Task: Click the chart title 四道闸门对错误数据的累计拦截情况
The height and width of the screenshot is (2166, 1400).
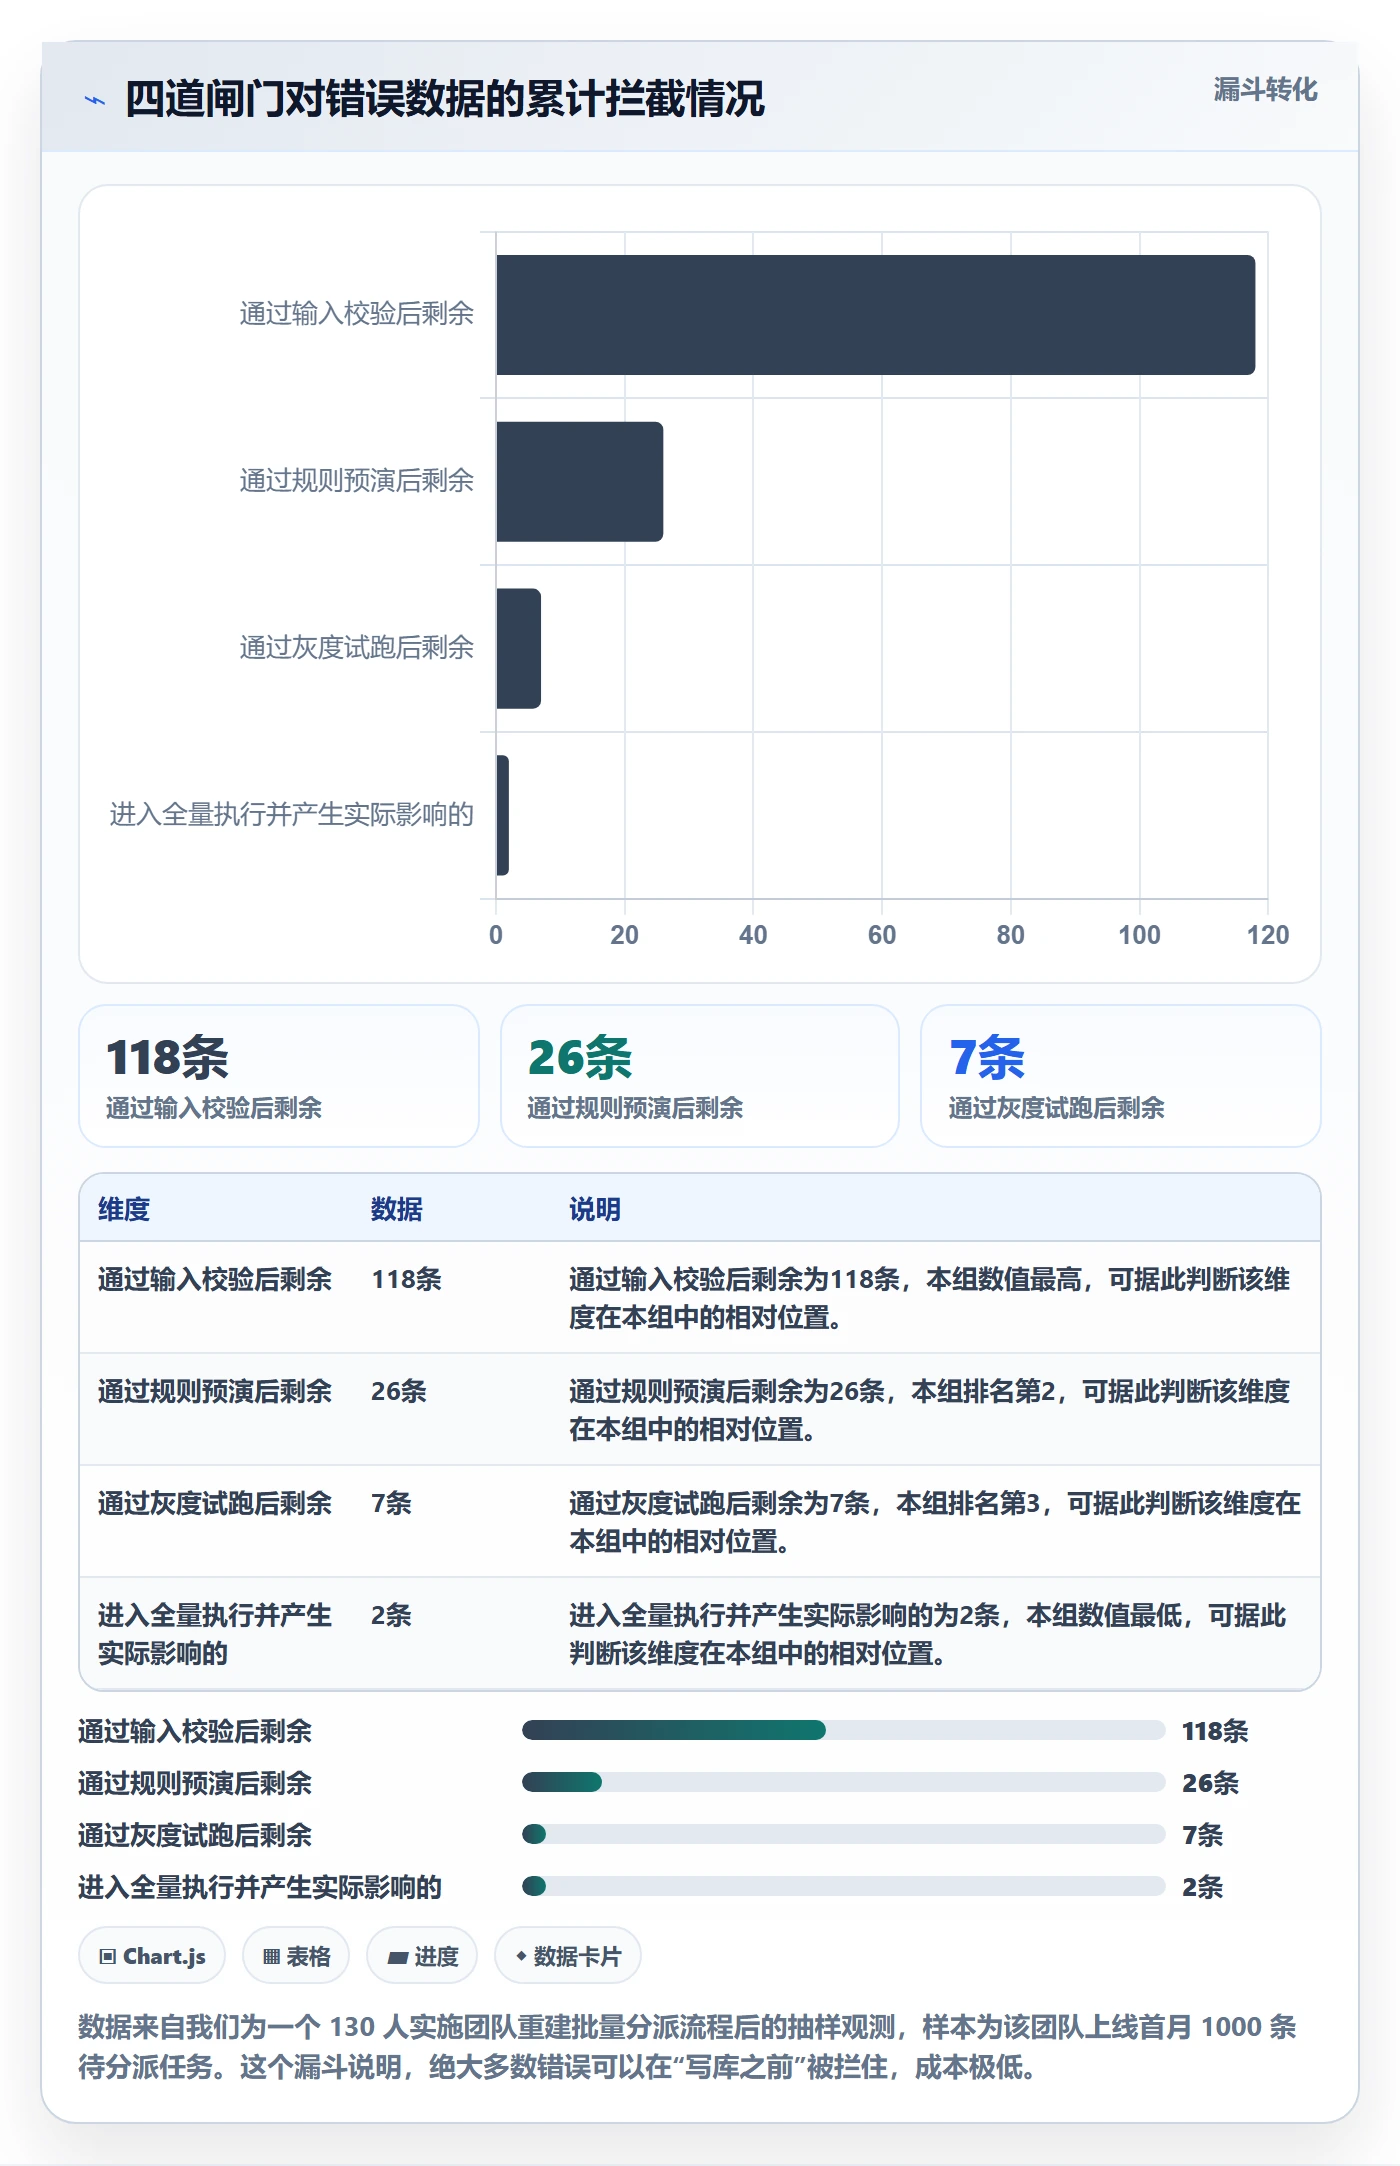Action: (x=445, y=99)
